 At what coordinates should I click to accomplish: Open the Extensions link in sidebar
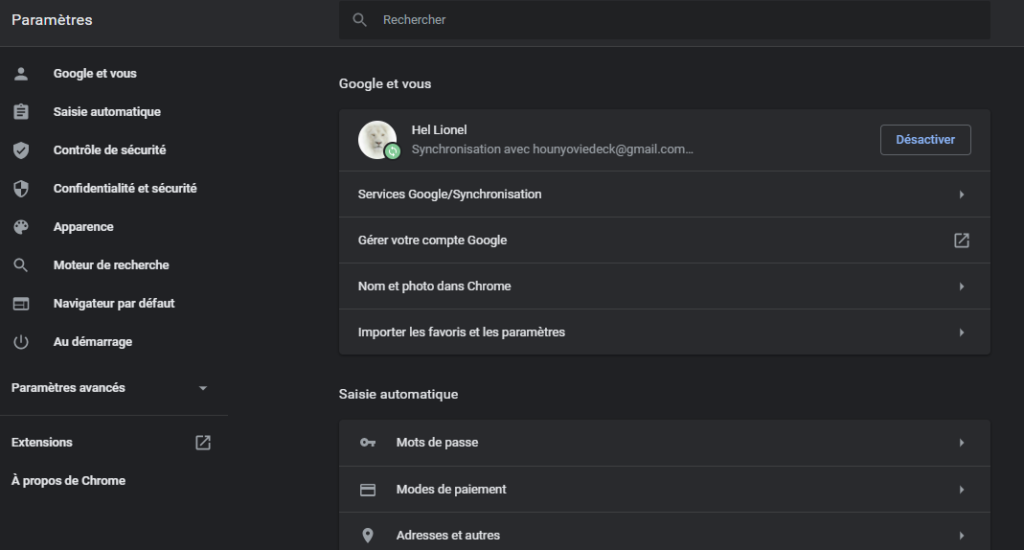tap(42, 442)
